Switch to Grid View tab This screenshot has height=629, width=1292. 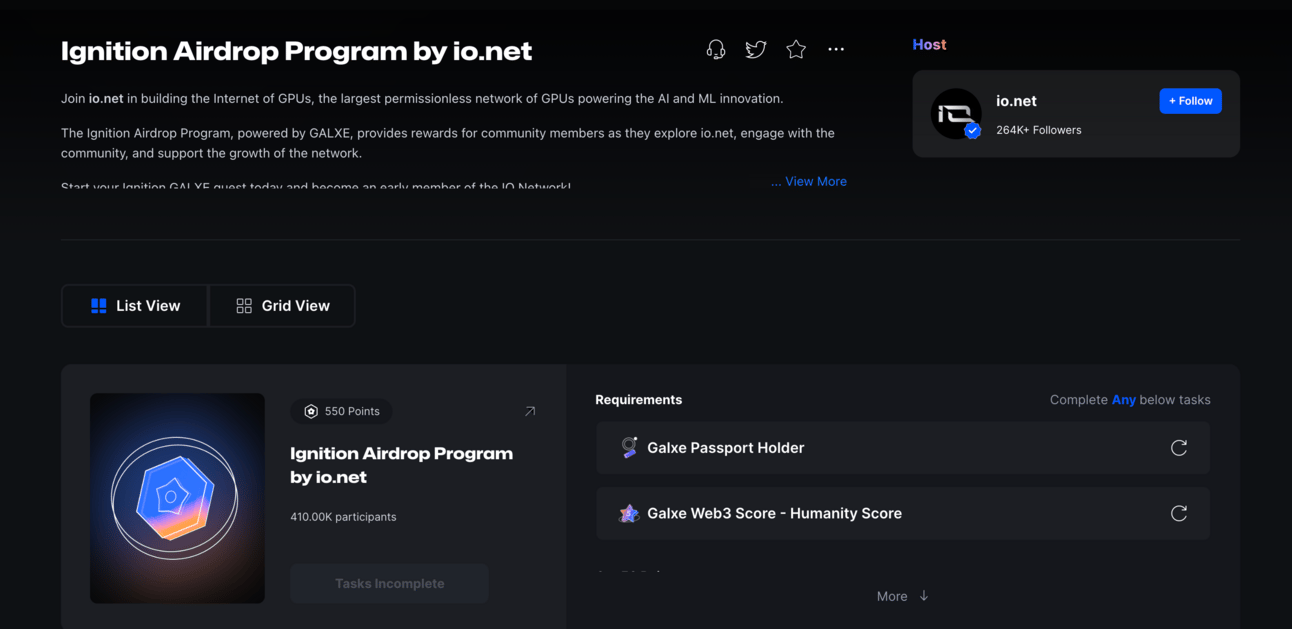(x=282, y=306)
